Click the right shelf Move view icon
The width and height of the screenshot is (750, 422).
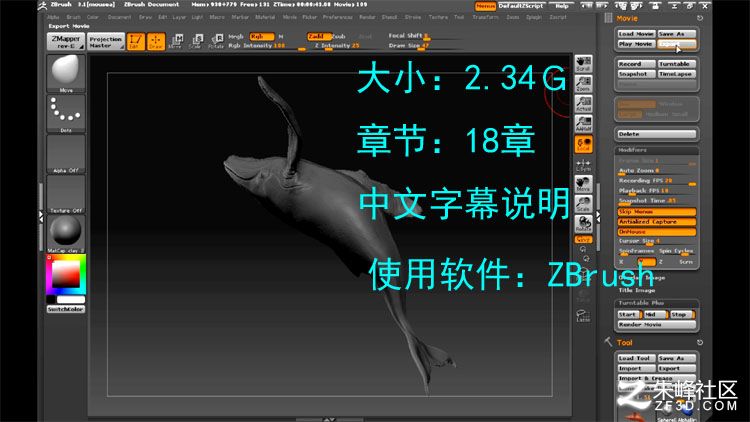[x=583, y=184]
